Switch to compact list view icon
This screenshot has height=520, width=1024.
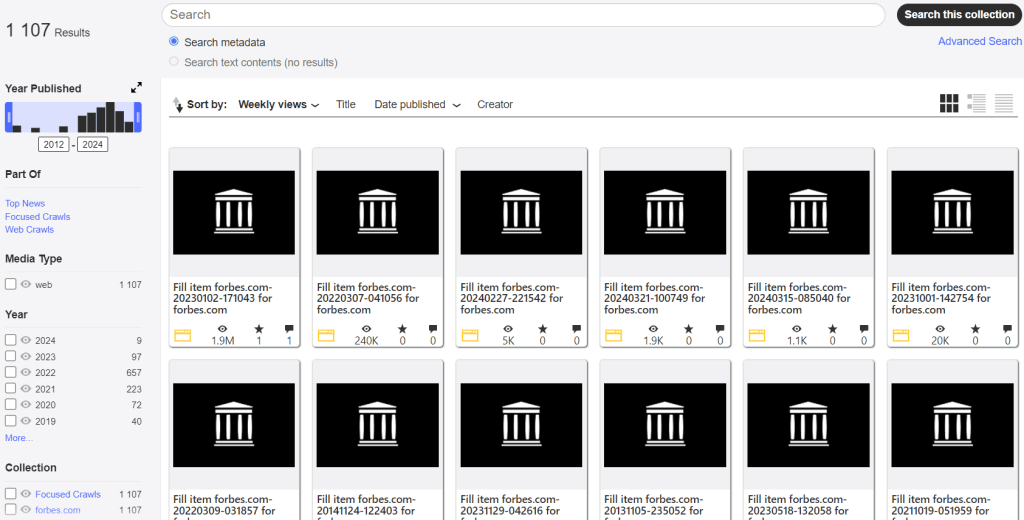[1003, 103]
